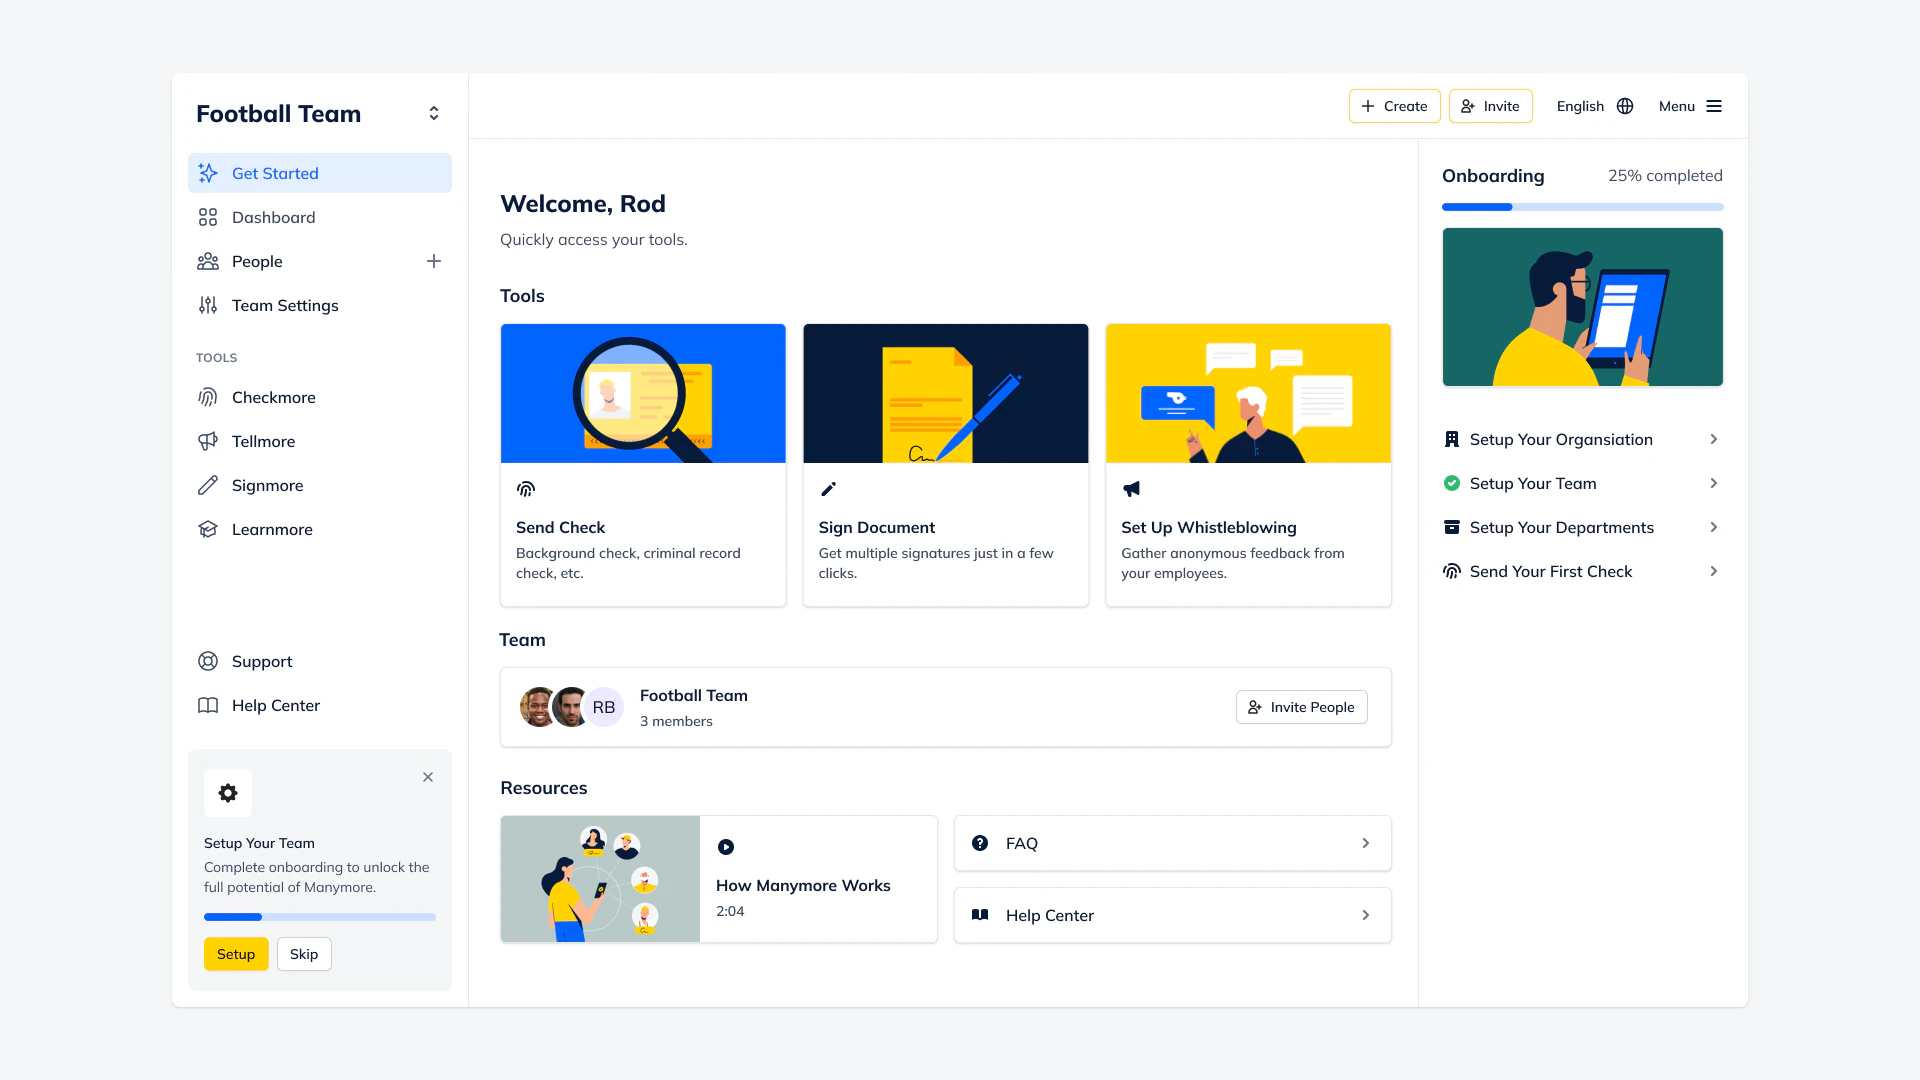Play How Manymore Works video thumbnail
The image size is (1920, 1080).
click(x=600, y=879)
